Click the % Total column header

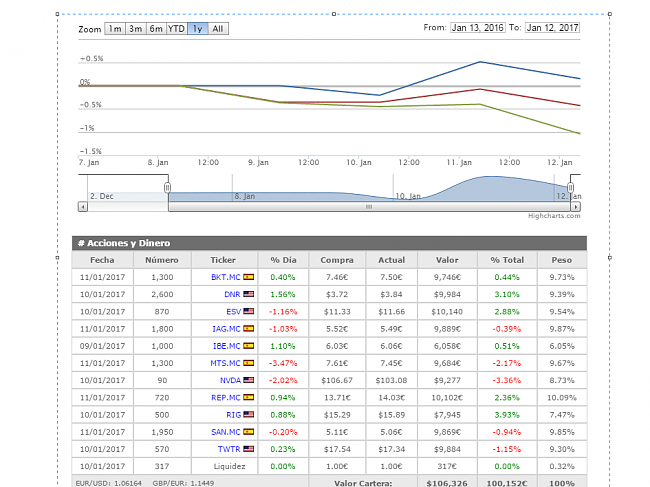click(x=507, y=260)
